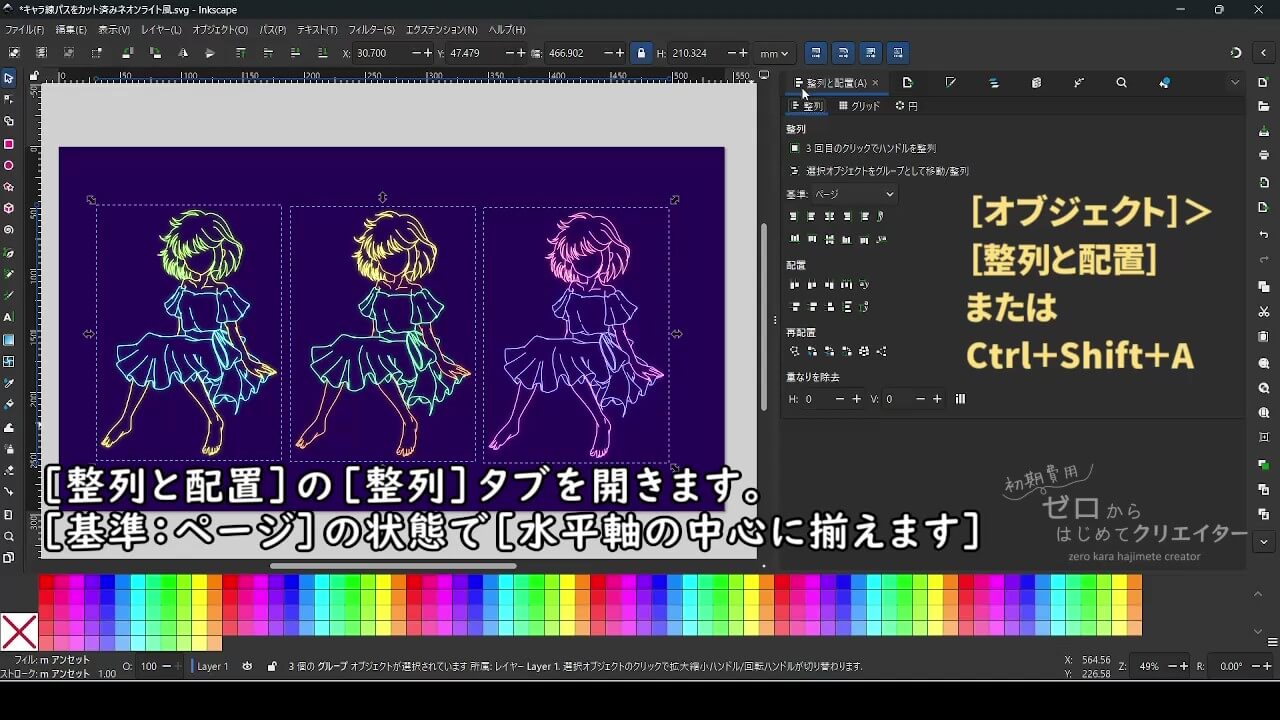Pick the Circle/Ellipse tool
Image resolution: width=1280 pixels, height=720 pixels.
click(11, 166)
